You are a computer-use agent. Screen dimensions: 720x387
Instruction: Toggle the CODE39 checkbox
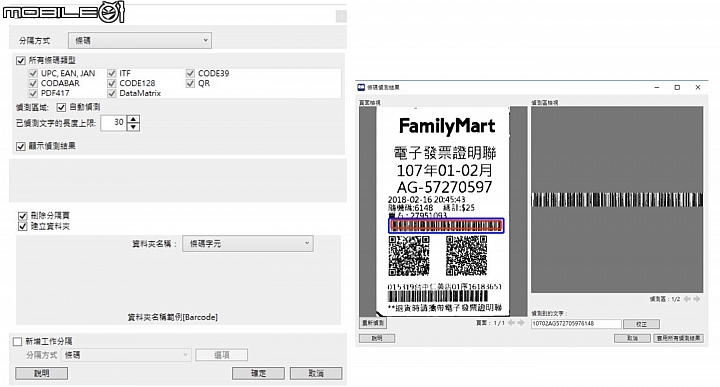(x=190, y=73)
